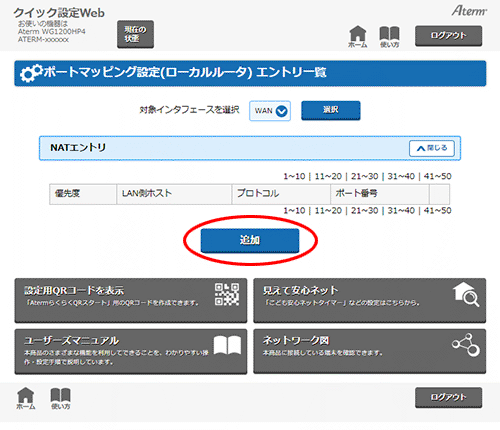Collapse NATエントリ with 閉じる button
500x430 pixels.
[432, 148]
